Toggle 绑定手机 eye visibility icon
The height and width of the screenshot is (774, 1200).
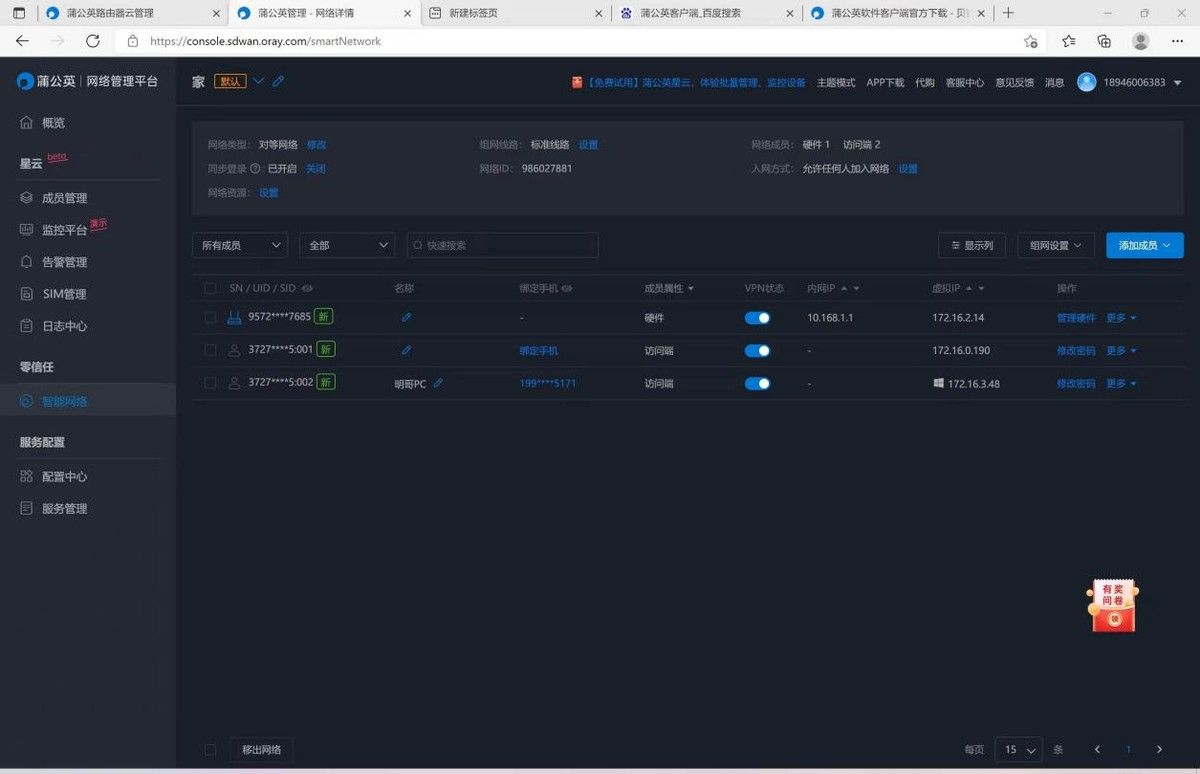pos(567,288)
